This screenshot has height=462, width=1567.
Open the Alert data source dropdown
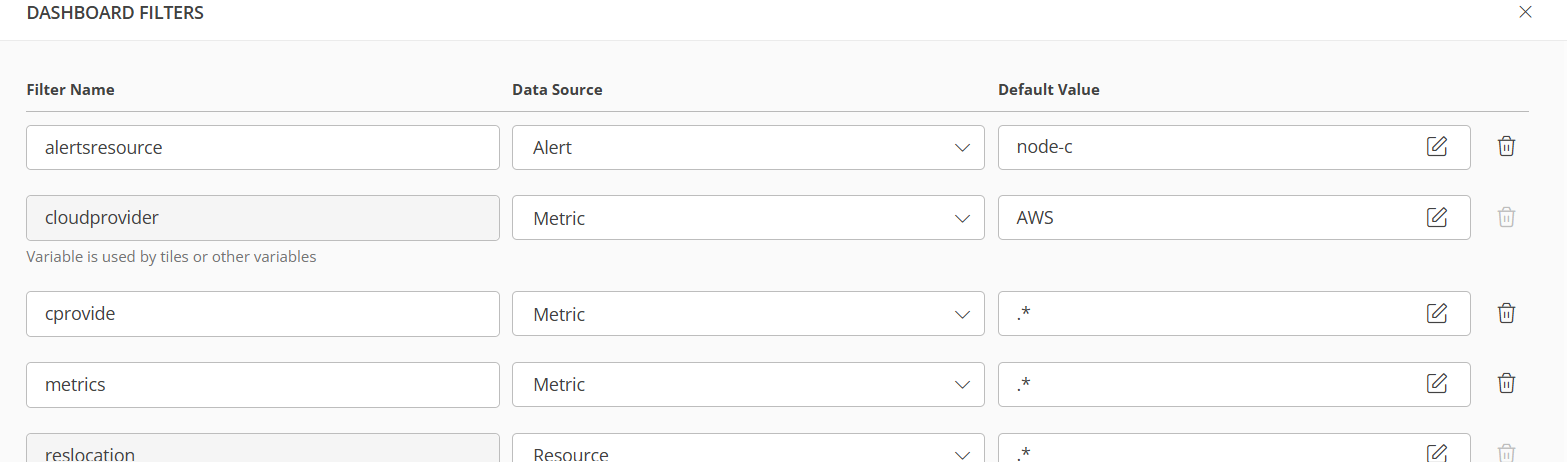pos(747,147)
